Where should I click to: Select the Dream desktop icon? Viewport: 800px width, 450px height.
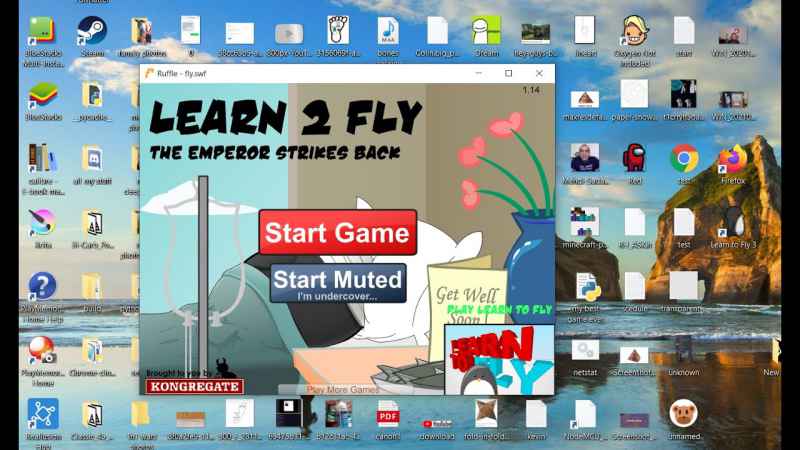click(x=486, y=33)
